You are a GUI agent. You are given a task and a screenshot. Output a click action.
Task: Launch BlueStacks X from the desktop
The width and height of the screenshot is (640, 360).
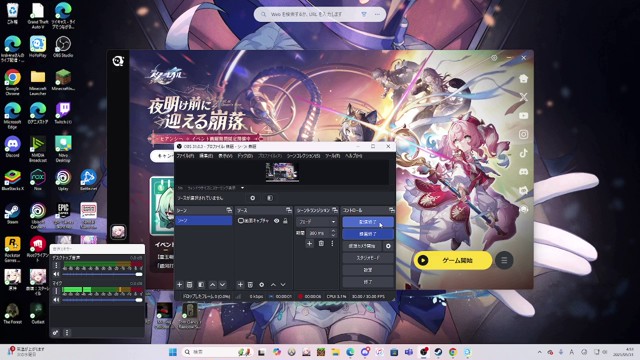[12, 180]
